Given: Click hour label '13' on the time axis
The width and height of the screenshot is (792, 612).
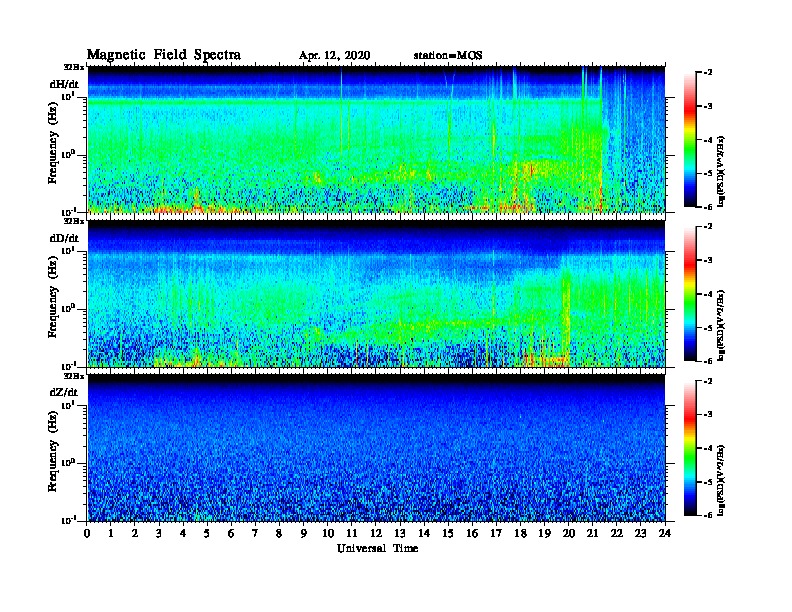Looking at the screenshot, I should pyautogui.click(x=400, y=534).
